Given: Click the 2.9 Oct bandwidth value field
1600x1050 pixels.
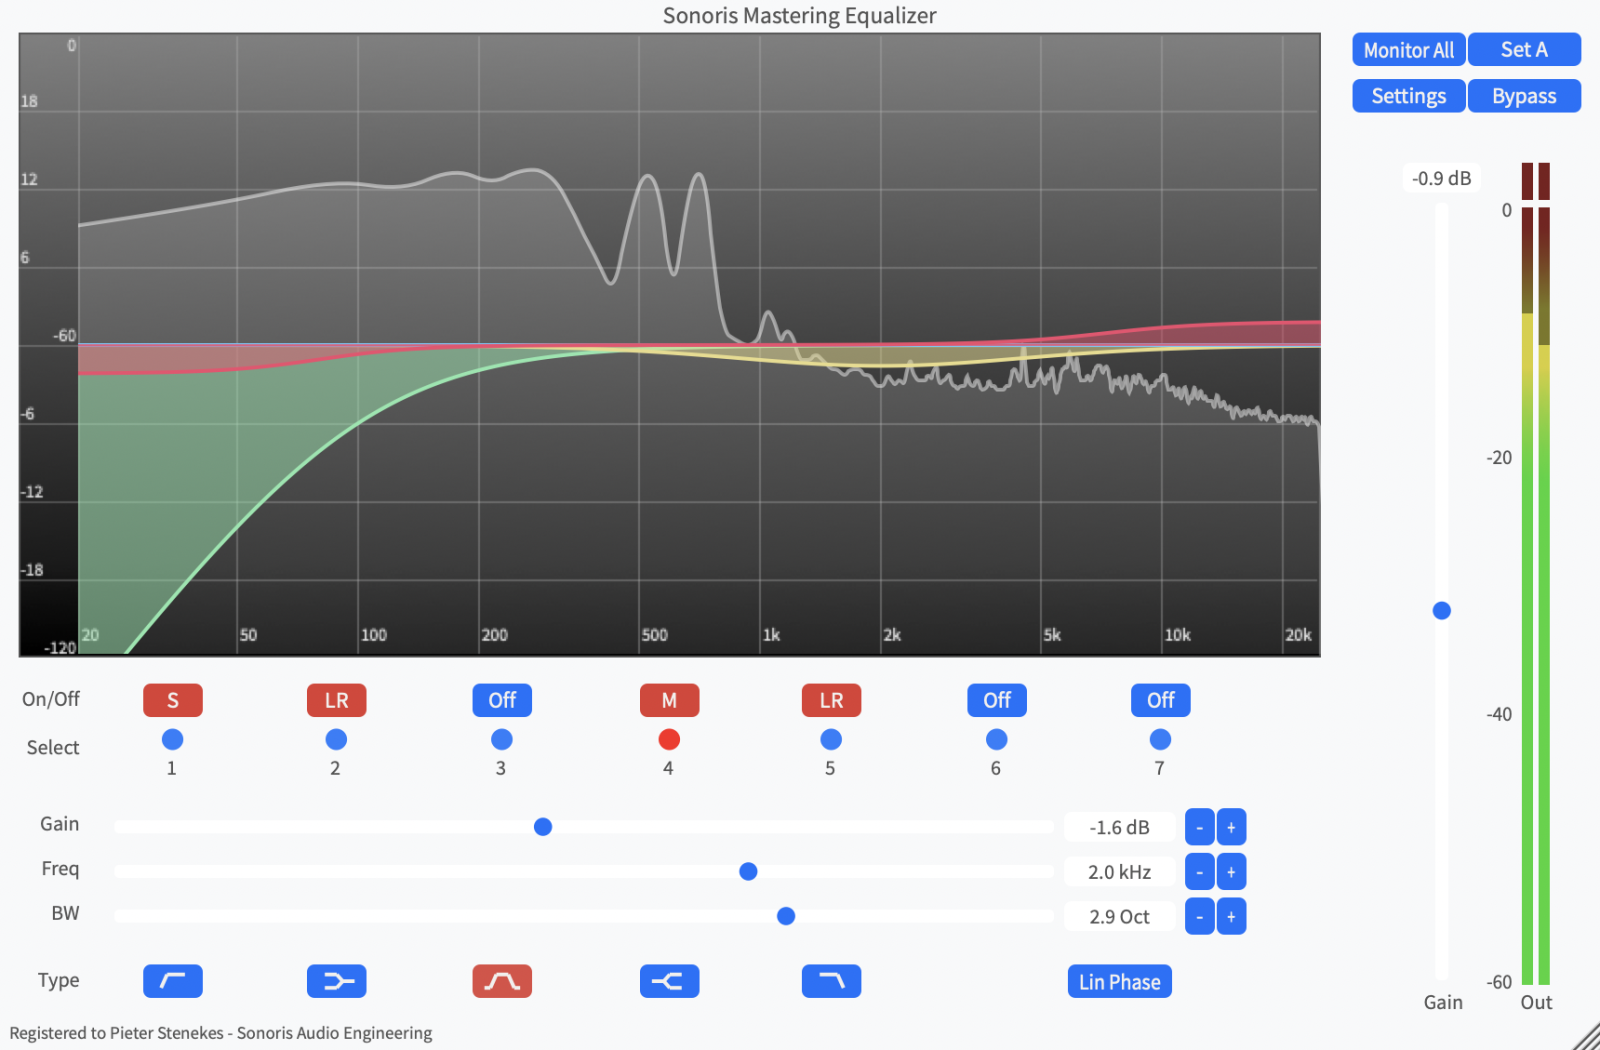Looking at the screenshot, I should [1119, 916].
